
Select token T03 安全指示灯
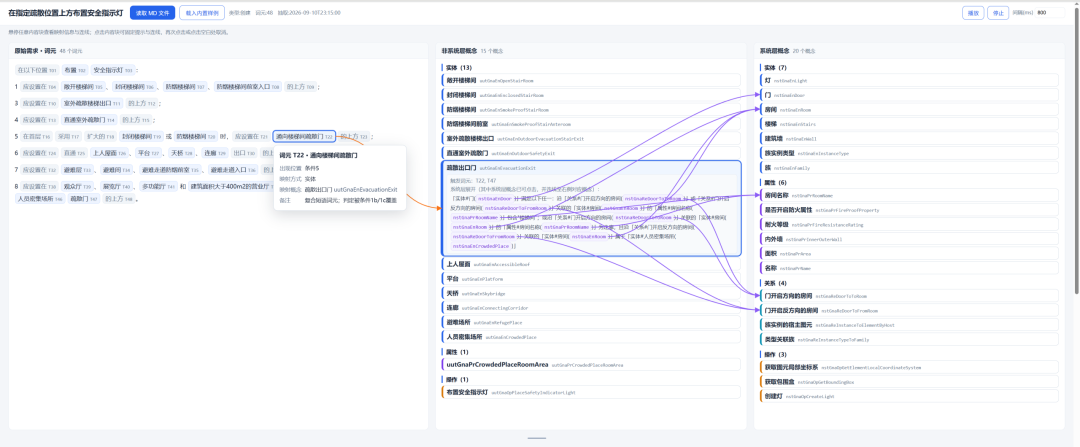click(x=113, y=70)
